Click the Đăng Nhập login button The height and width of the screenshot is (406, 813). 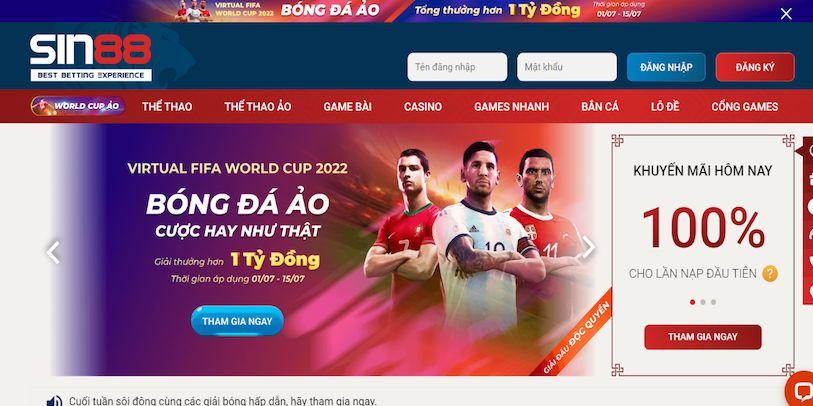[666, 67]
